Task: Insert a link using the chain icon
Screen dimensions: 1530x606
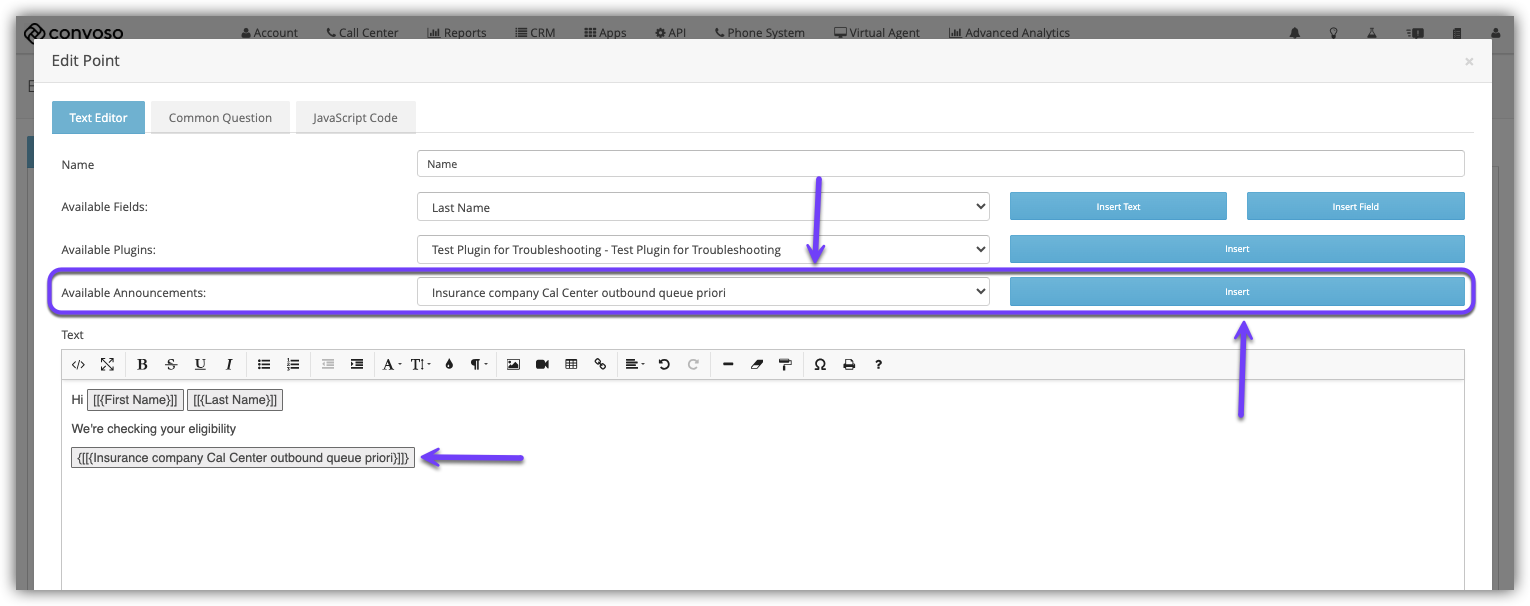Action: (600, 365)
